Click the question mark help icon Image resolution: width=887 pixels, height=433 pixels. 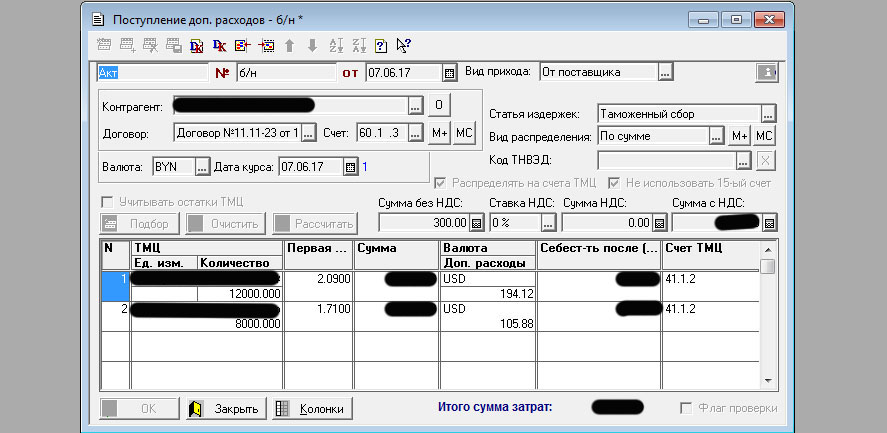[x=381, y=45]
